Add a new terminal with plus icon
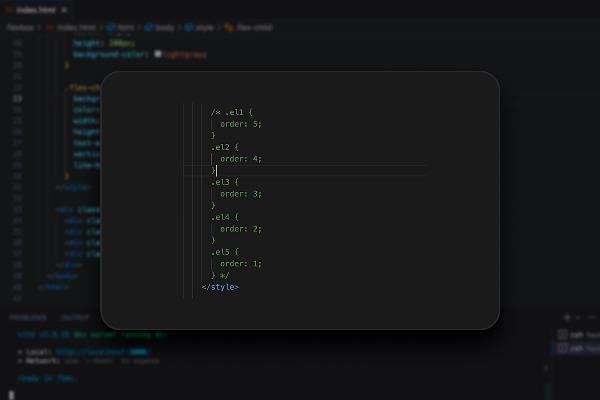 point(567,317)
